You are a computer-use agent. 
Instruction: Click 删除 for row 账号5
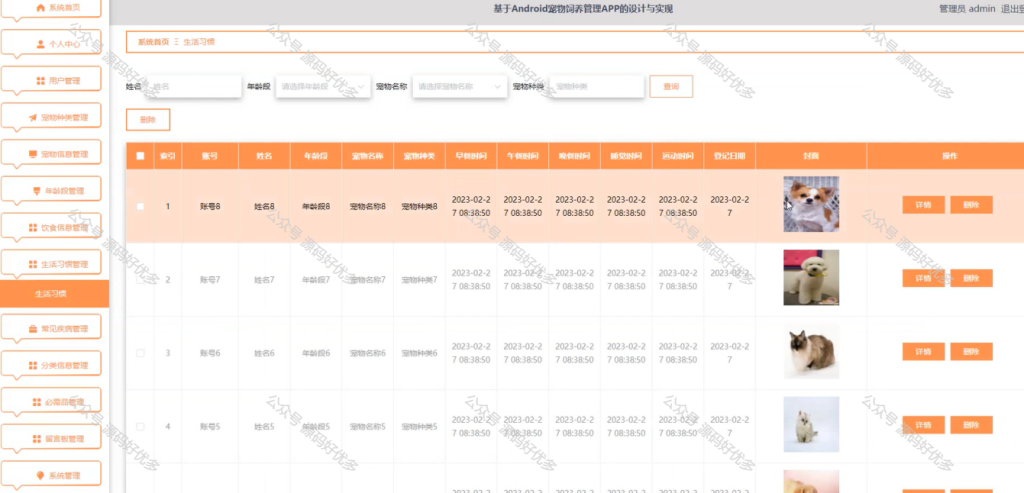[971, 425]
